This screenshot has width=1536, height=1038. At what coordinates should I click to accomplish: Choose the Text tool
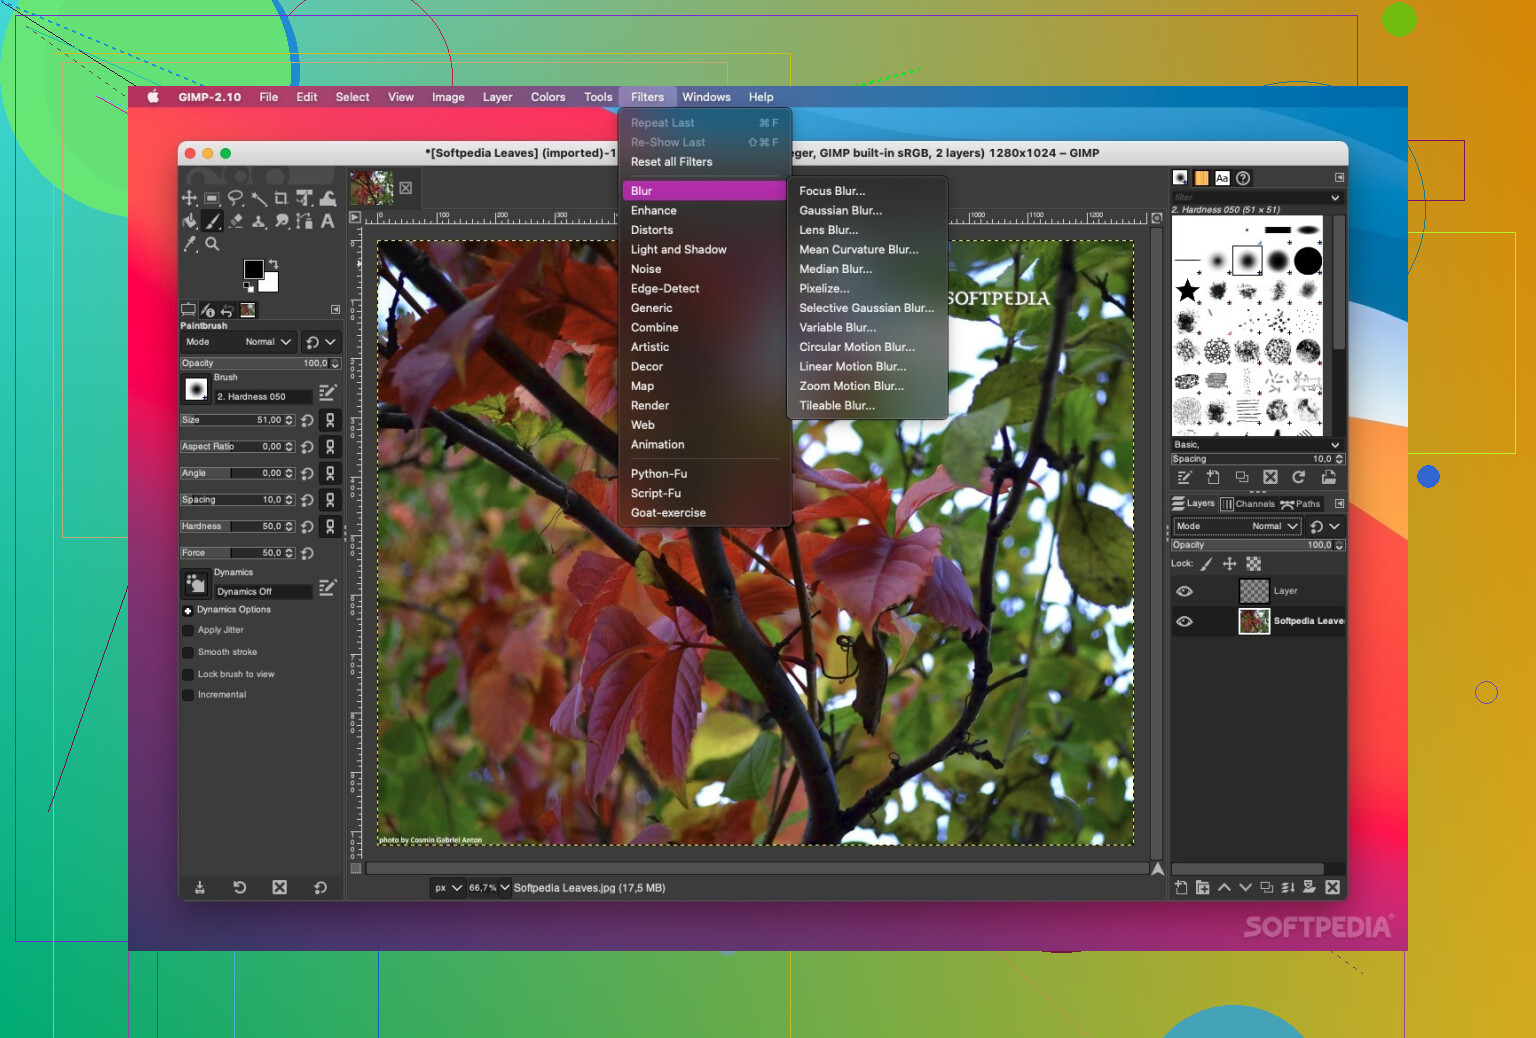point(328,221)
